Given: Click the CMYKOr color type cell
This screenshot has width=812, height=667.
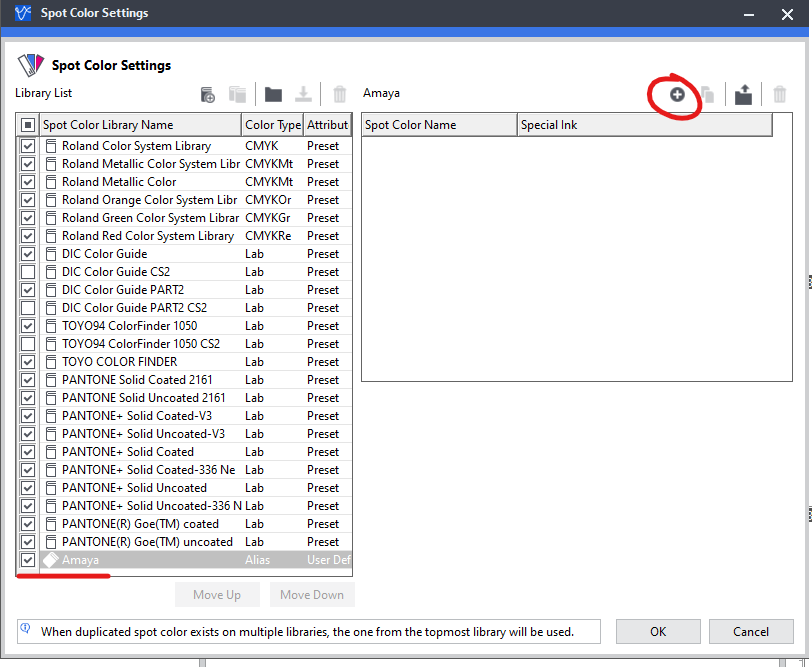Looking at the screenshot, I should pyautogui.click(x=268, y=200).
